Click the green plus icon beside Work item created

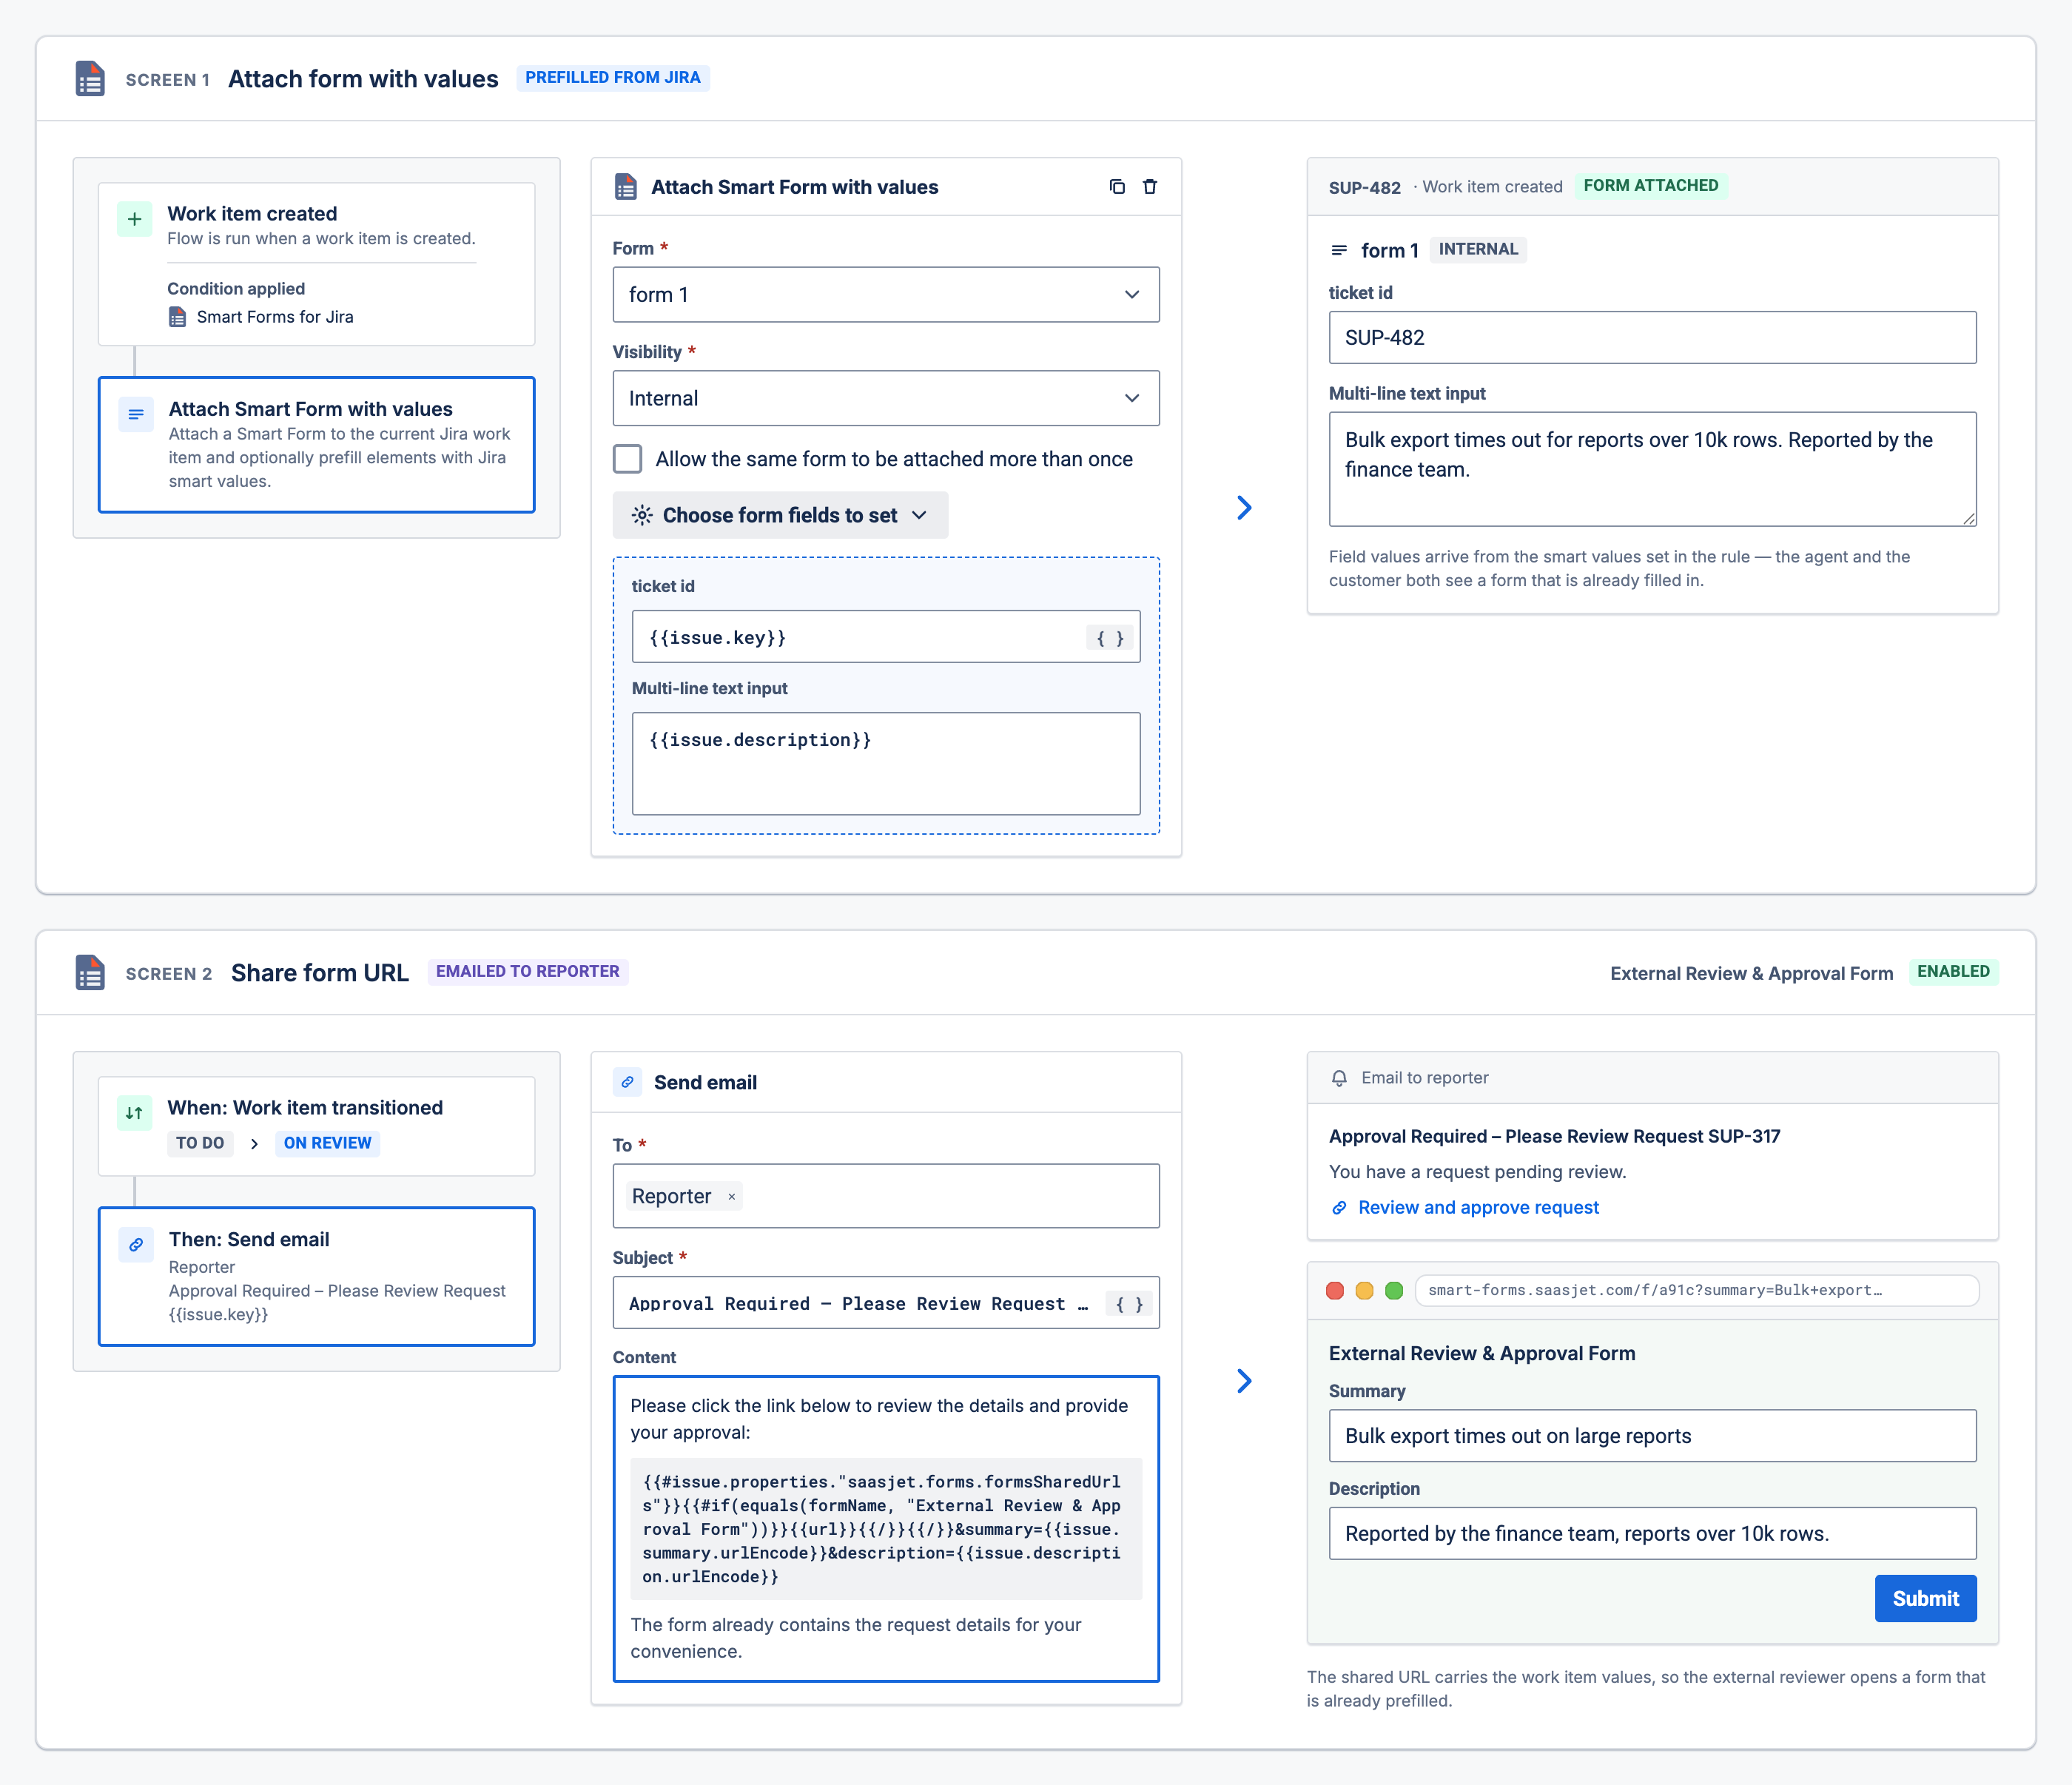(135, 219)
